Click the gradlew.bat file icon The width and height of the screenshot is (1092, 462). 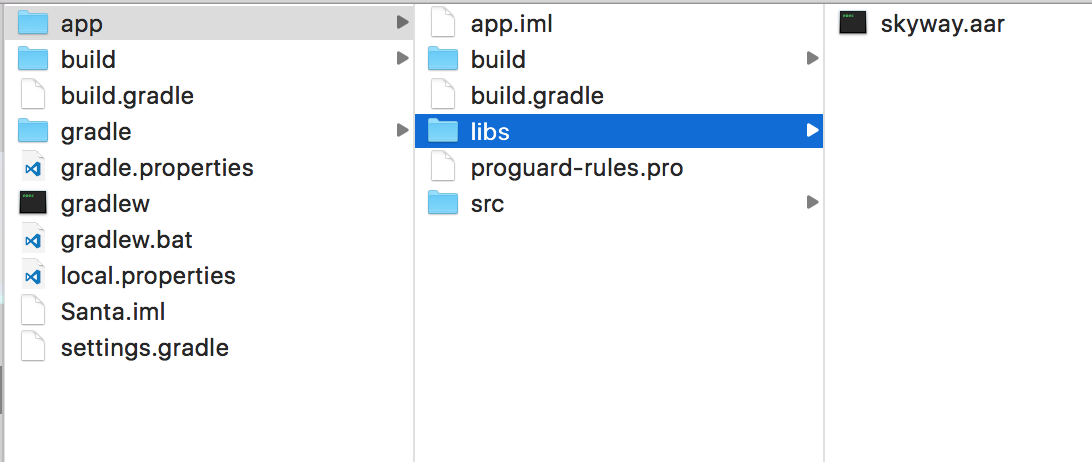(33, 239)
